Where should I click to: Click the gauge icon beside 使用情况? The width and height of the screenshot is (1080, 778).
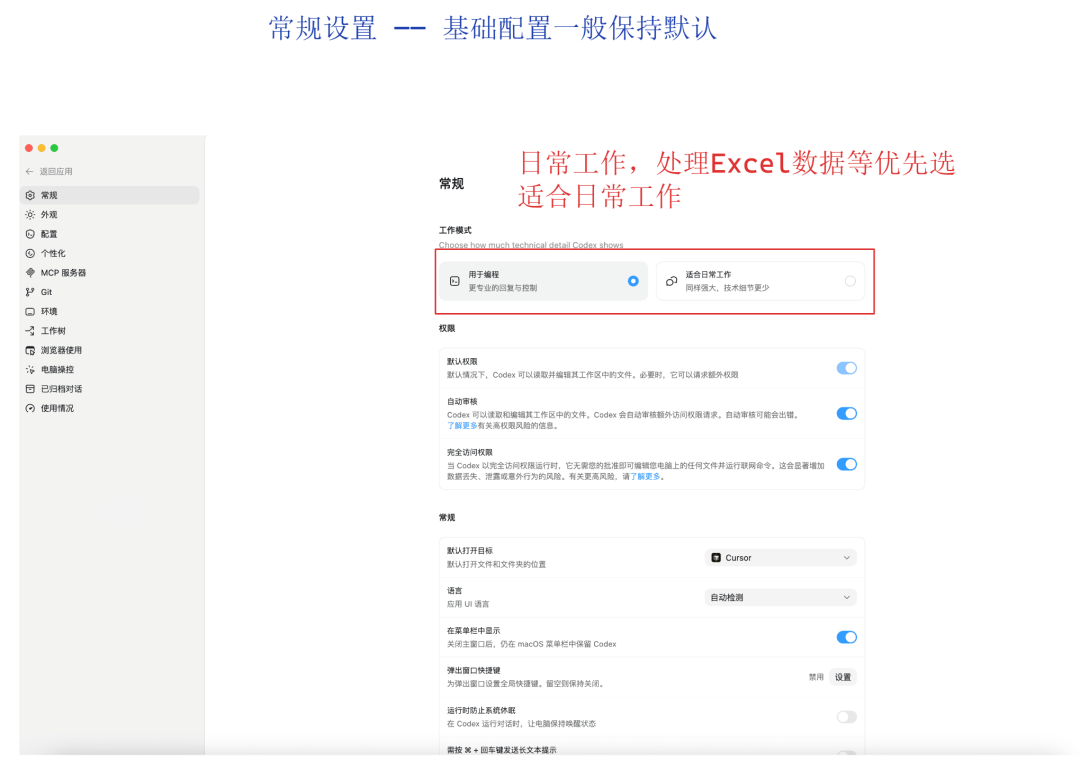(x=30, y=408)
